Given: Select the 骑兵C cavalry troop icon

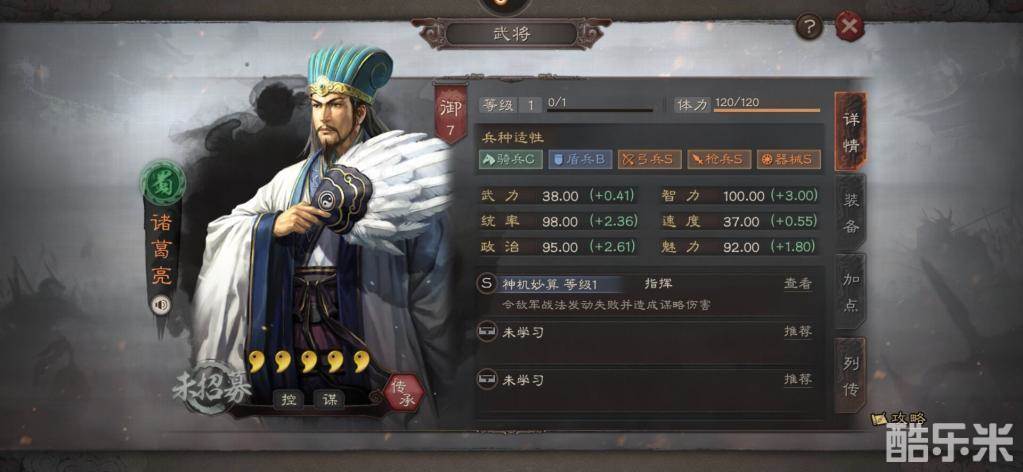Looking at the screenshot, I should tap(511, 159).
